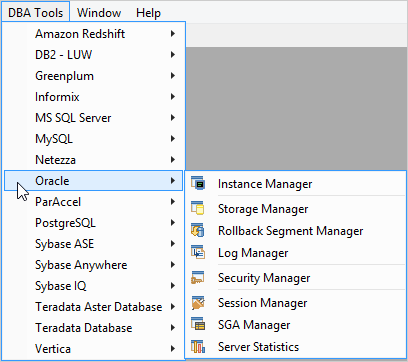This screenshot has height=362, width=408.
Task: Choose Greenplum from the DBA Tools list
Action: (93, 76)
